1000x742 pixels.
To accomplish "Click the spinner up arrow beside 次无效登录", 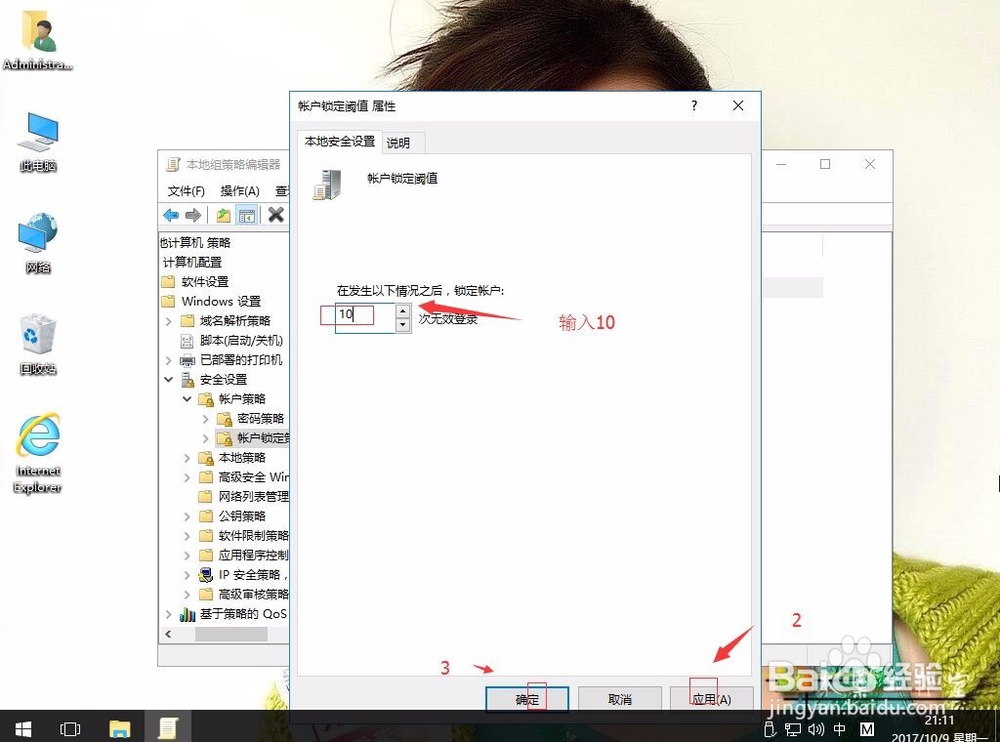I will click(404, 310).
